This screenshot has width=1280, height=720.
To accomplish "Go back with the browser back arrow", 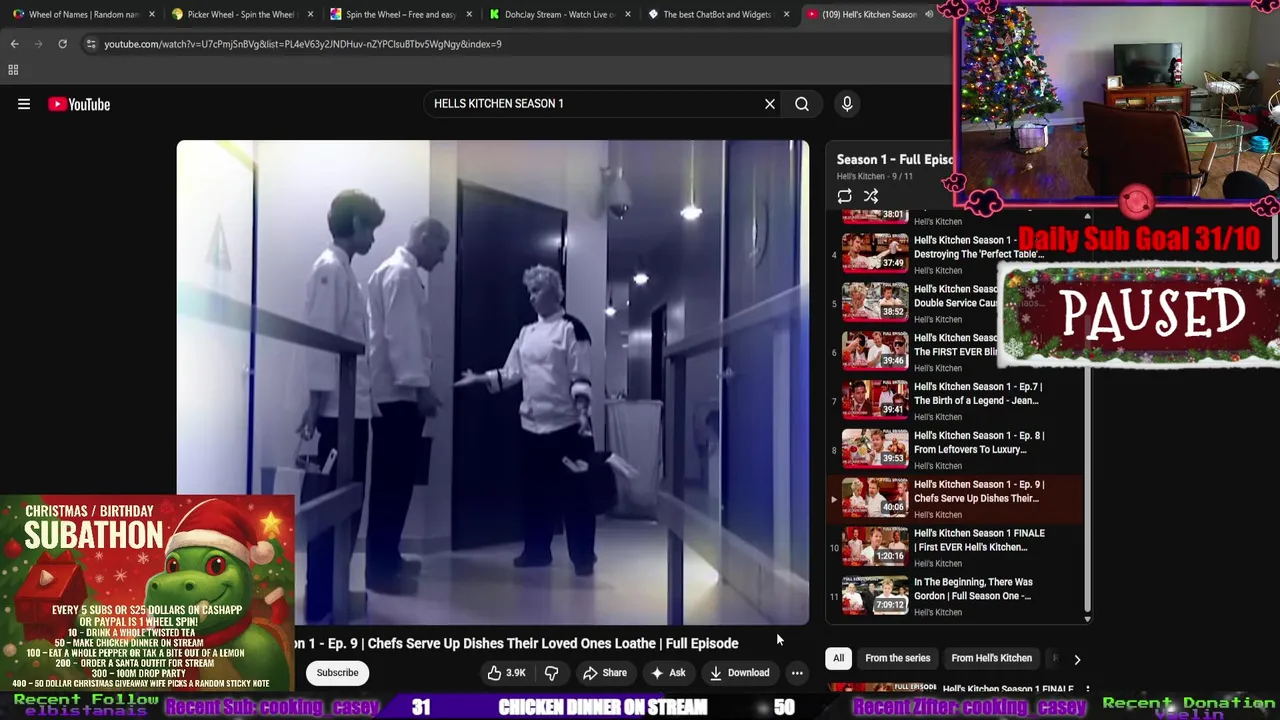I will click(x=14, y=44).
